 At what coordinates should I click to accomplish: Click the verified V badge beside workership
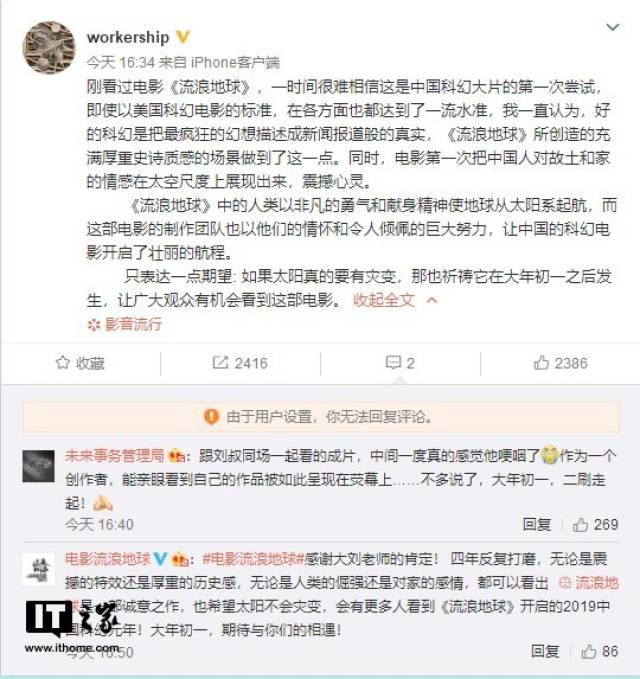(x=183, y=37)
